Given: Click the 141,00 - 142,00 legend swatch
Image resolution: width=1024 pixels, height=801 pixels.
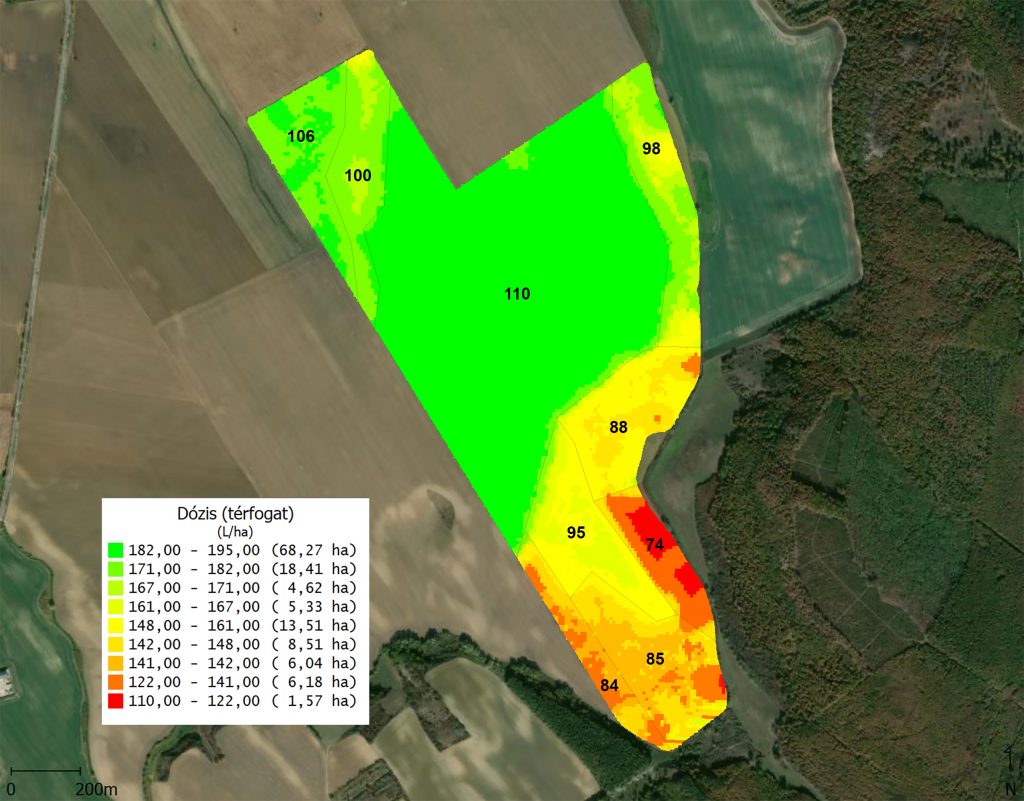Looking at the screenshot, I should 115,663.
